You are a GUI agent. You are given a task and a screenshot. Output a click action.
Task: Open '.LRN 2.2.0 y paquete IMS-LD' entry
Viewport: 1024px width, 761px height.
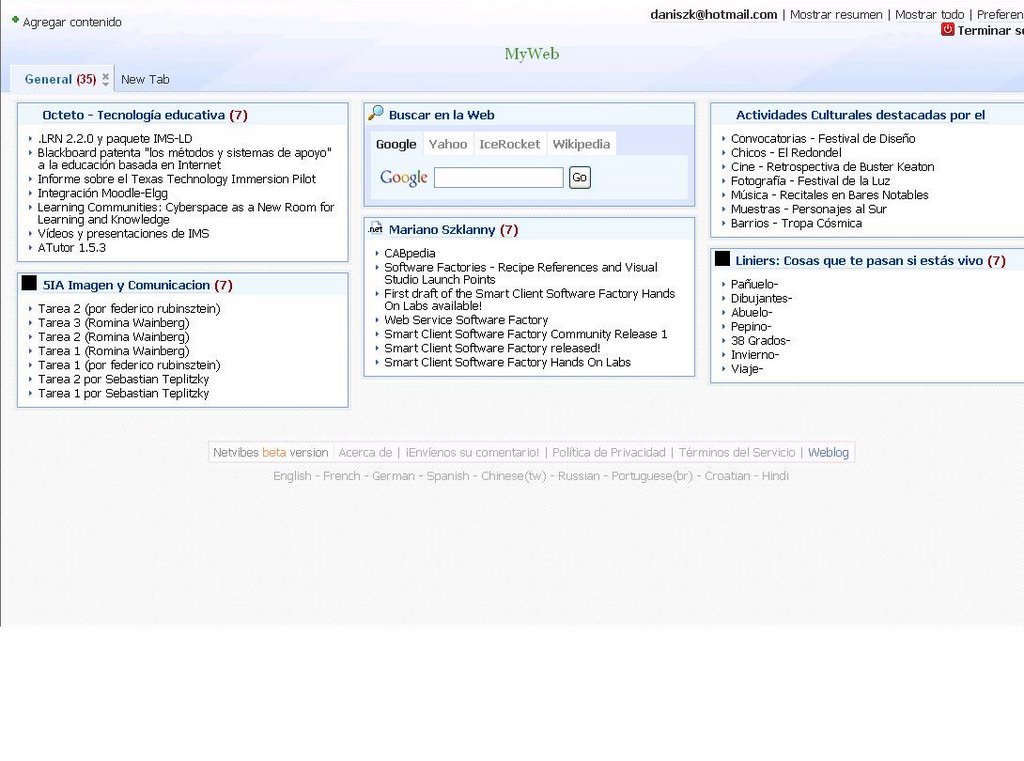point(115,138)
